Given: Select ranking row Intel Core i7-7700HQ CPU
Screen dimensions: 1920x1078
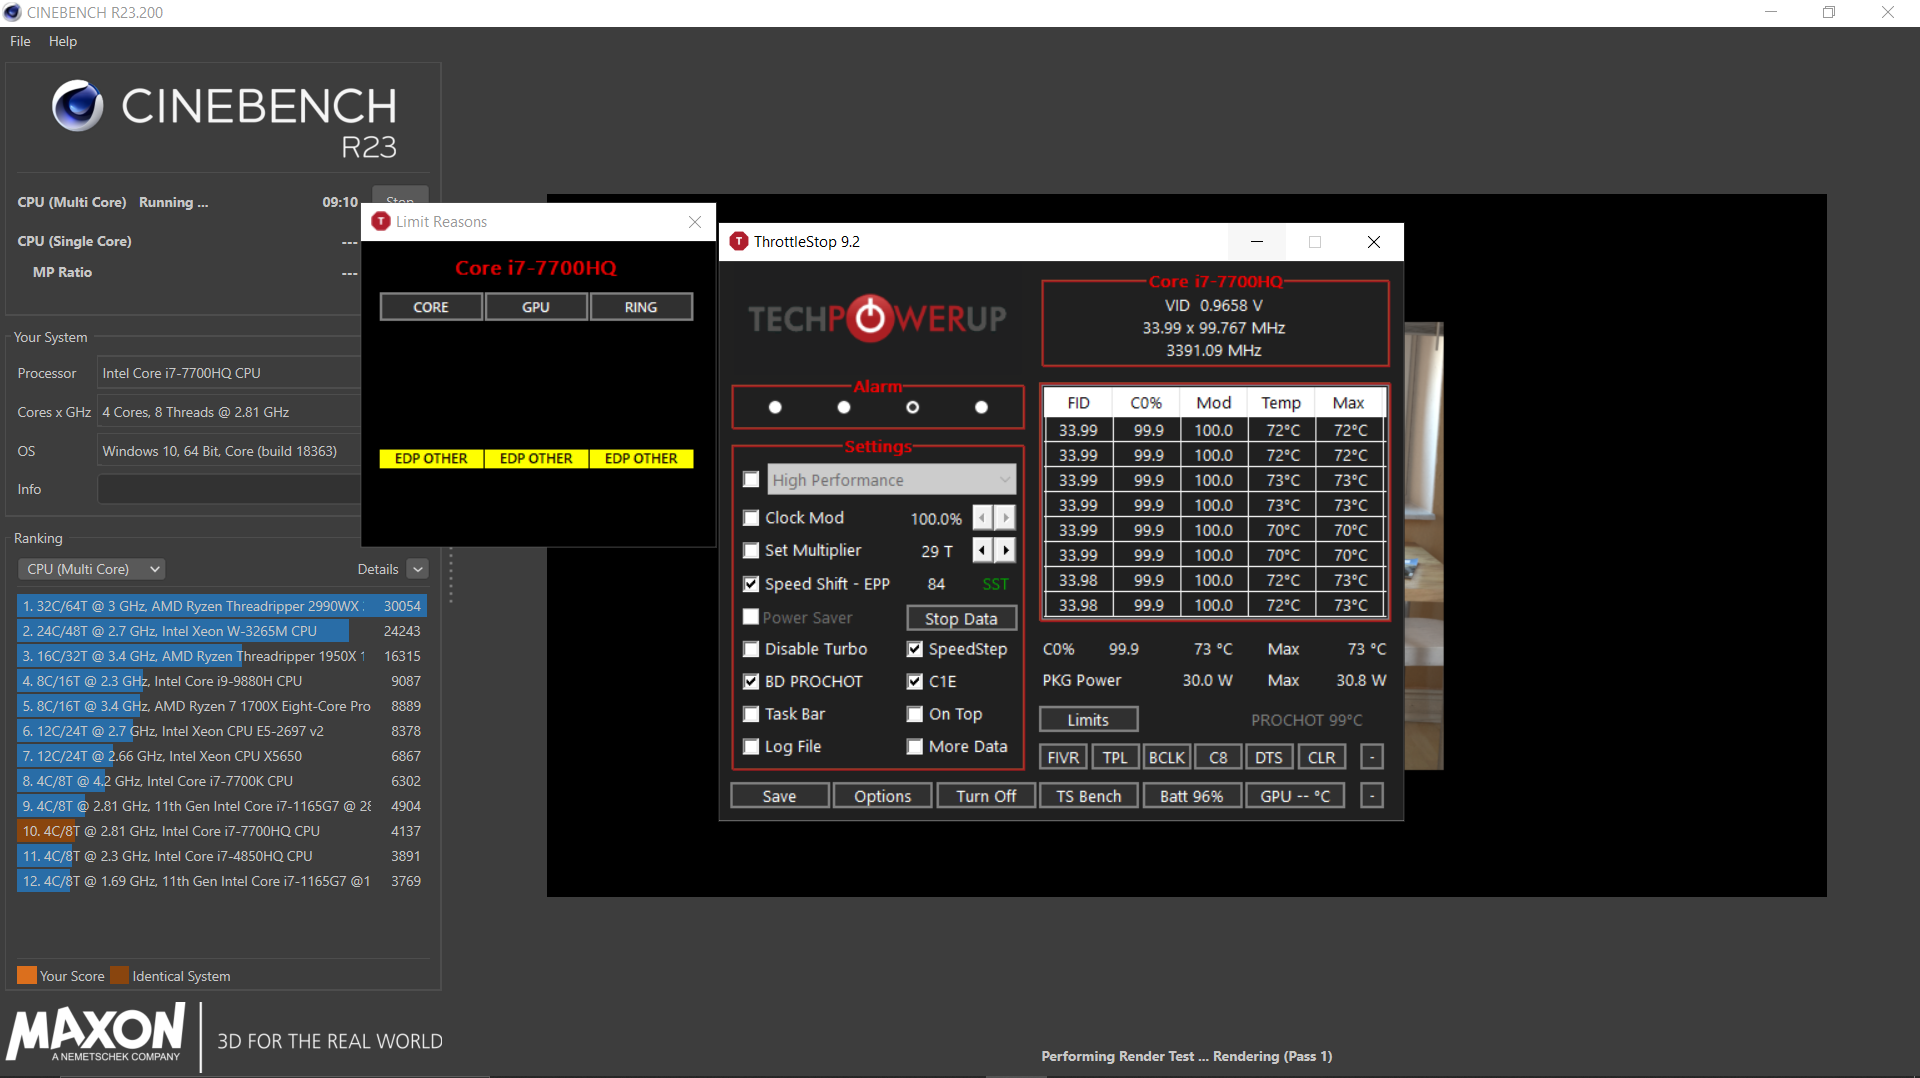Looking at the screenshot, I should click(x=222, y=831).
